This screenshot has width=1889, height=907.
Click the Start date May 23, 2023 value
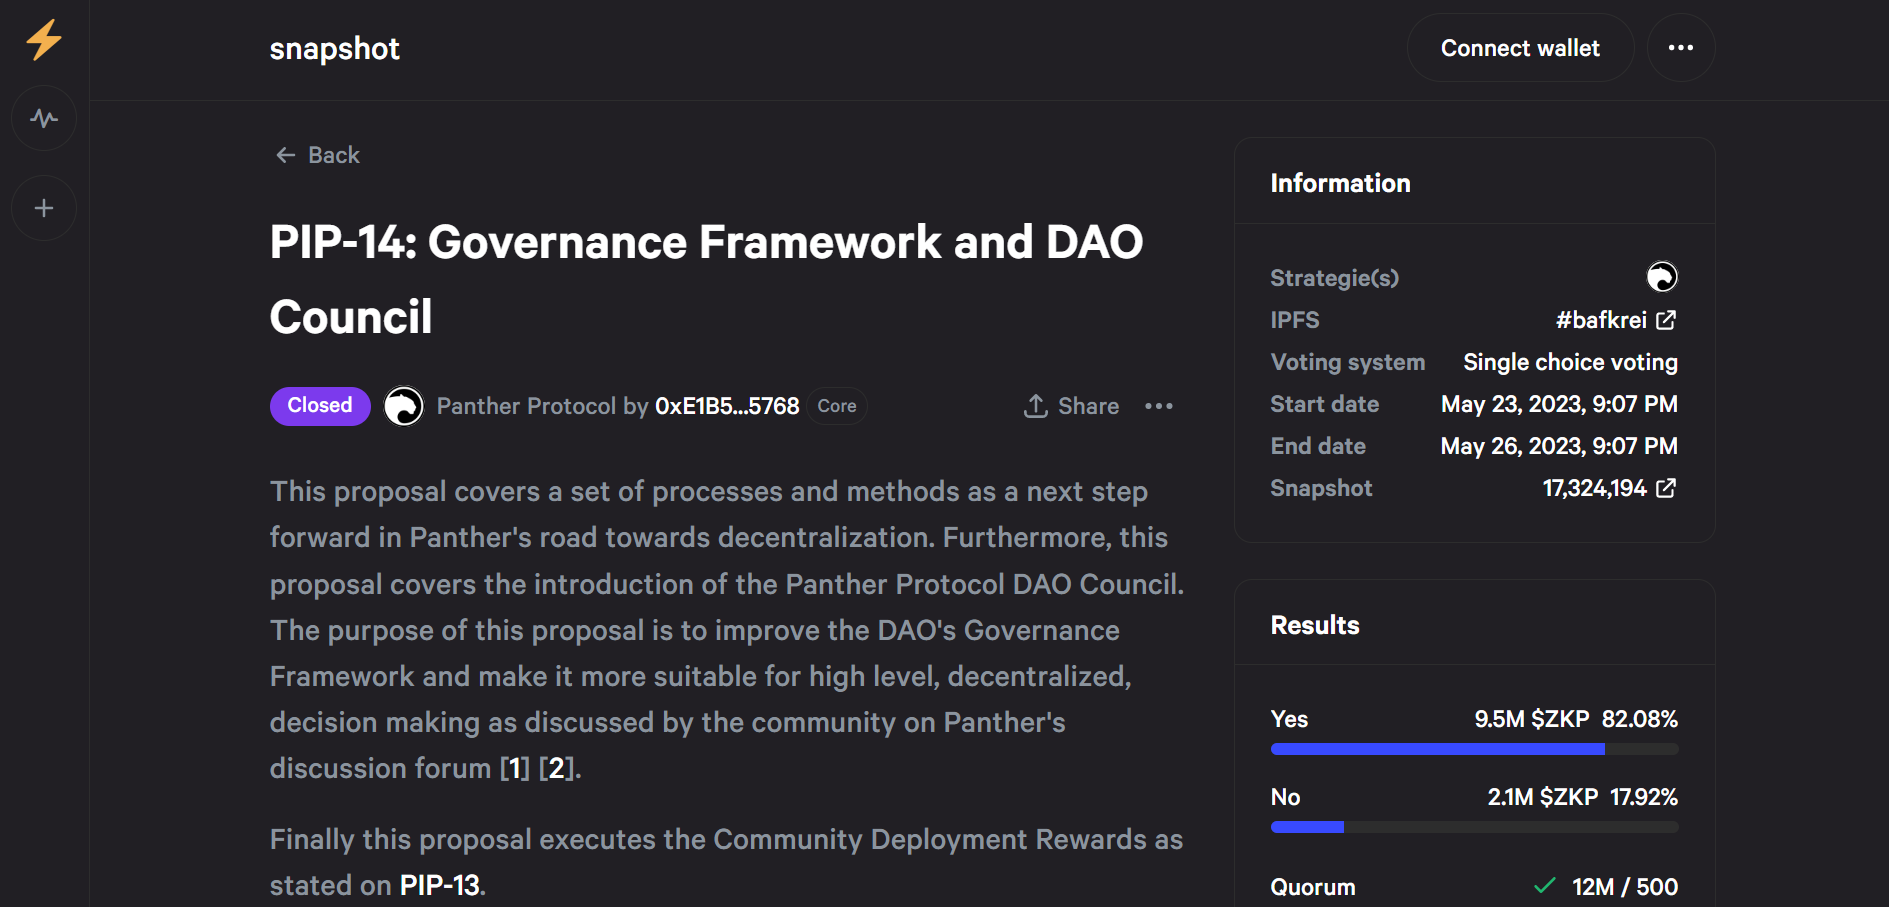pos(1559,404)
